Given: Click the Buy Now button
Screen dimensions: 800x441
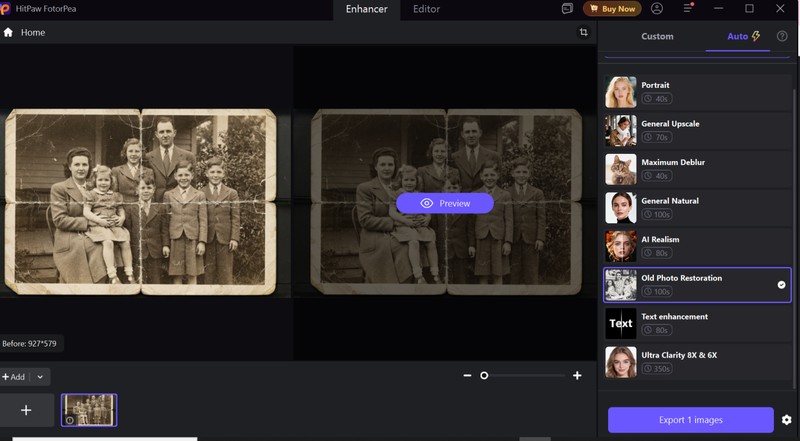Looking at the screenshot, I should (612, 9).
